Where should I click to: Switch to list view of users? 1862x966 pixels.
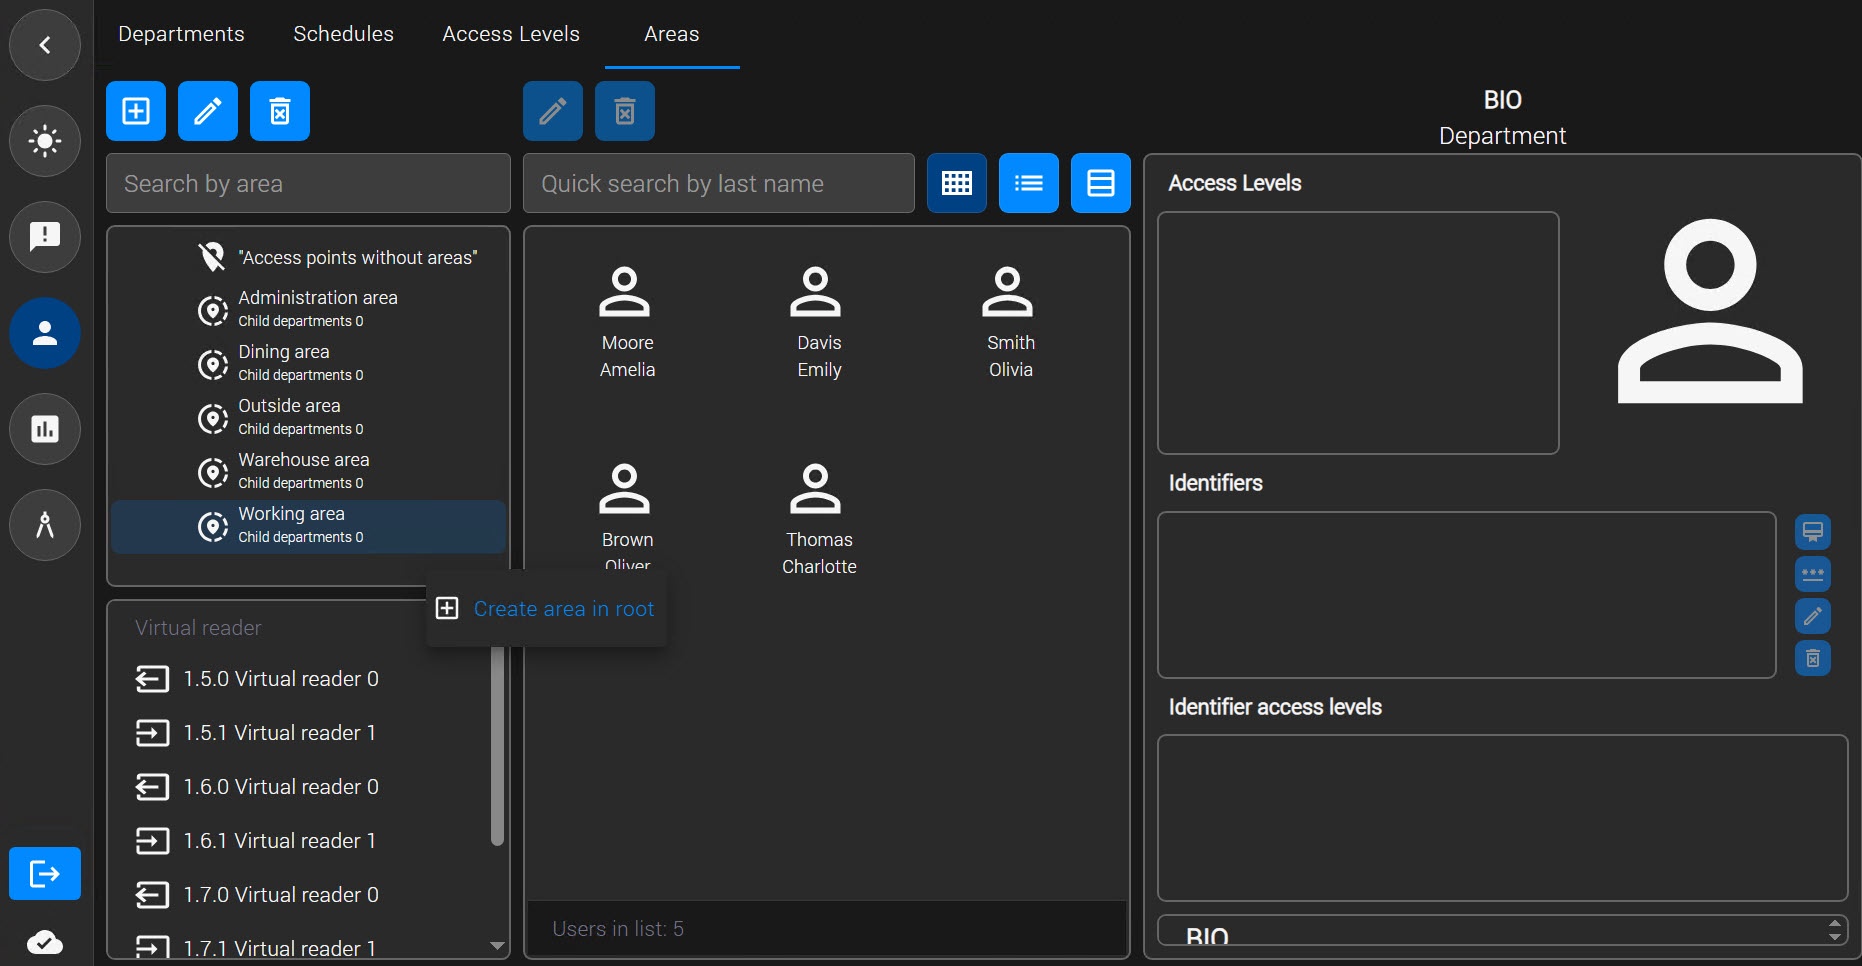tap(1029, 183)
